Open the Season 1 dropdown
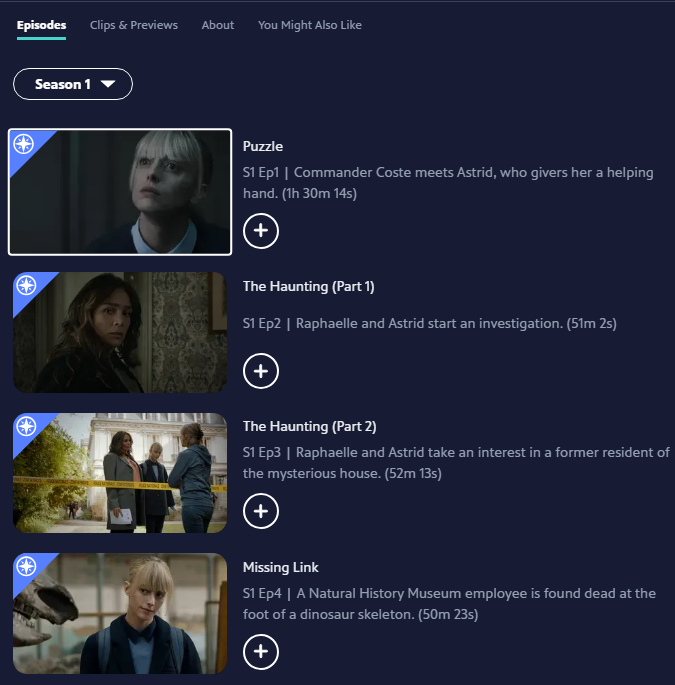The width and height of the screenshot is (675, 685). [73, 84]
